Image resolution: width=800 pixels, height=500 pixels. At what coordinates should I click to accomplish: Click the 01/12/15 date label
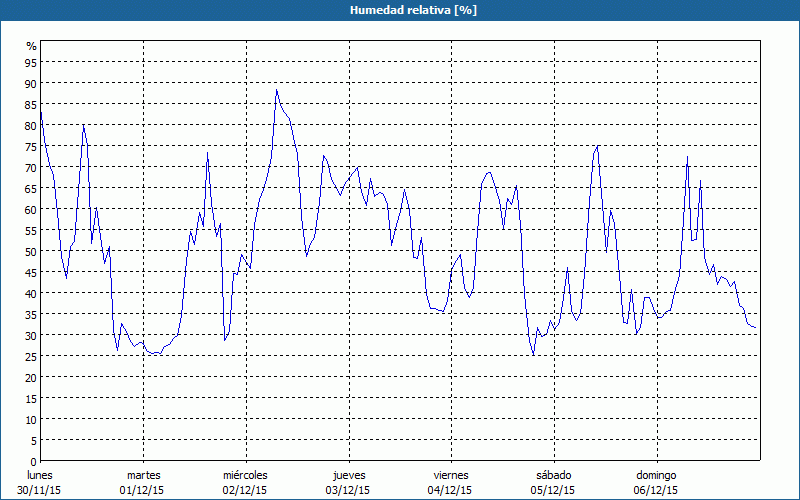coord(143,490)
